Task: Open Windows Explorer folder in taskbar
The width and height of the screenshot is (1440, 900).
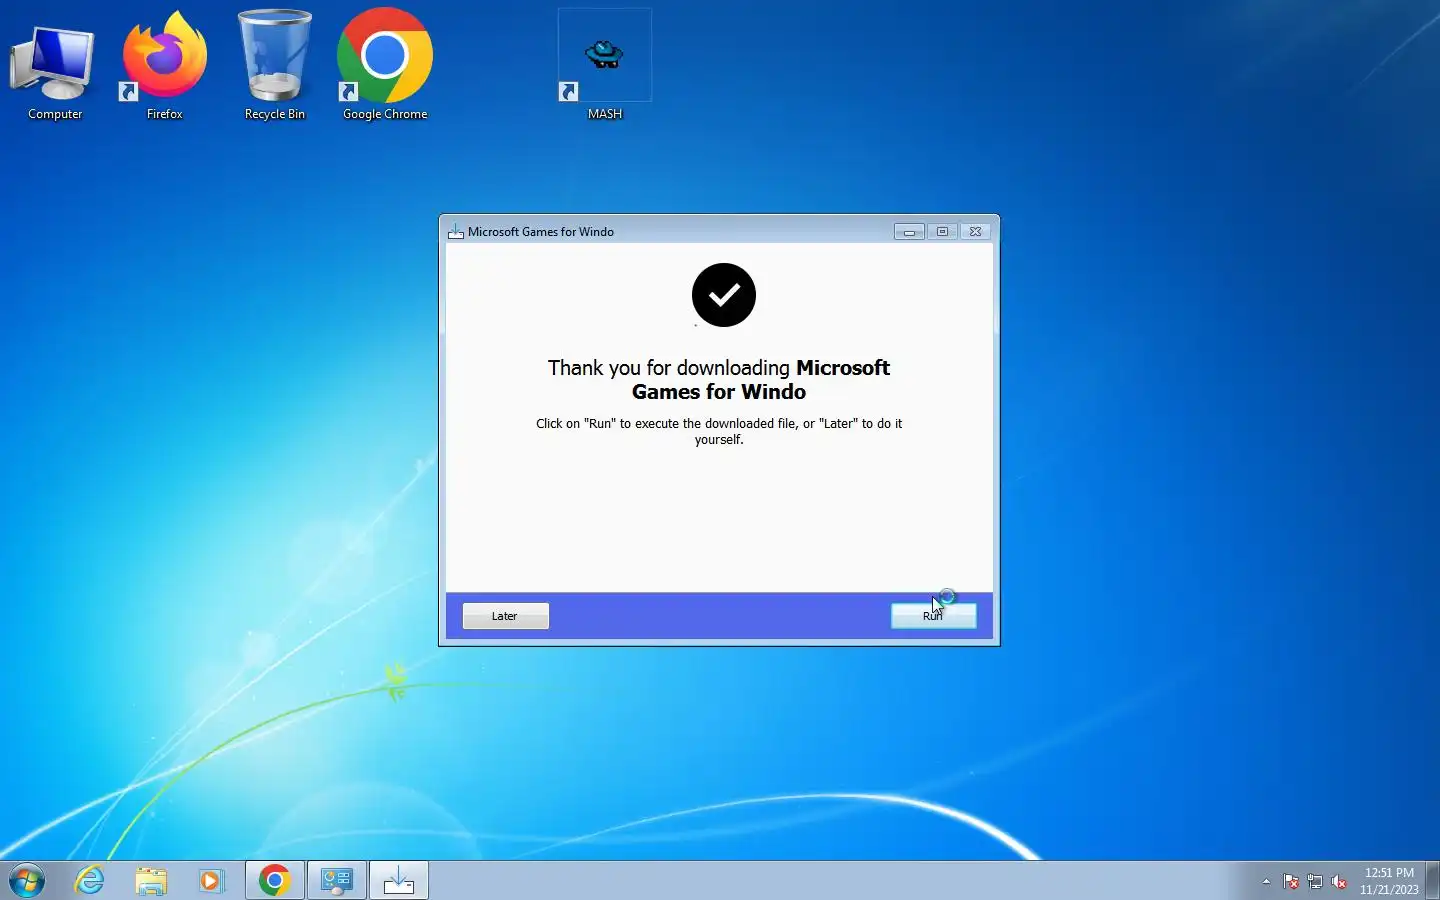Action: pyautogui.click(x=151, y=881)
